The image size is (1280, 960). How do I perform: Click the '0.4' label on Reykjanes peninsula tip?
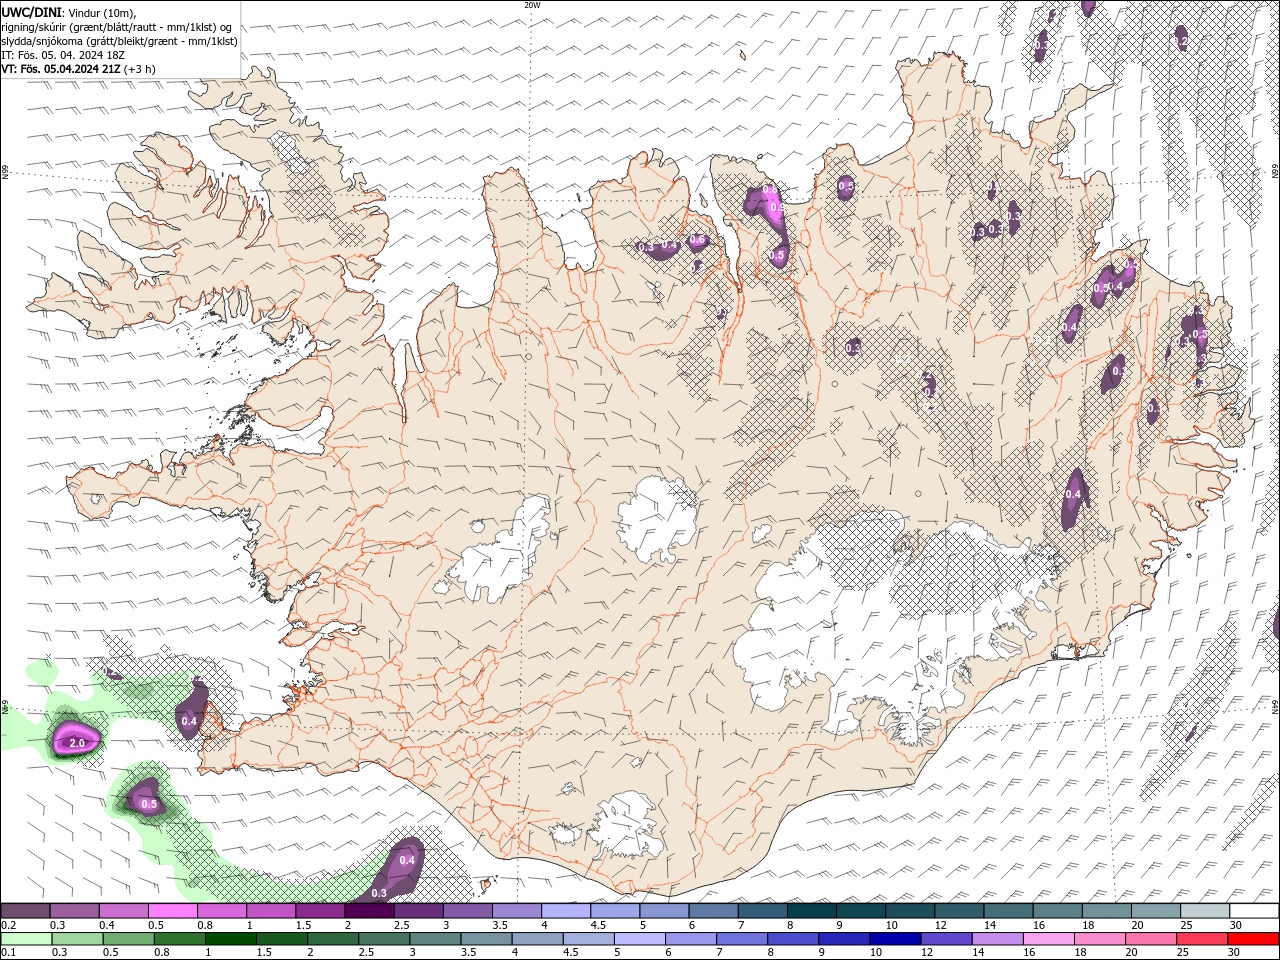189,720
